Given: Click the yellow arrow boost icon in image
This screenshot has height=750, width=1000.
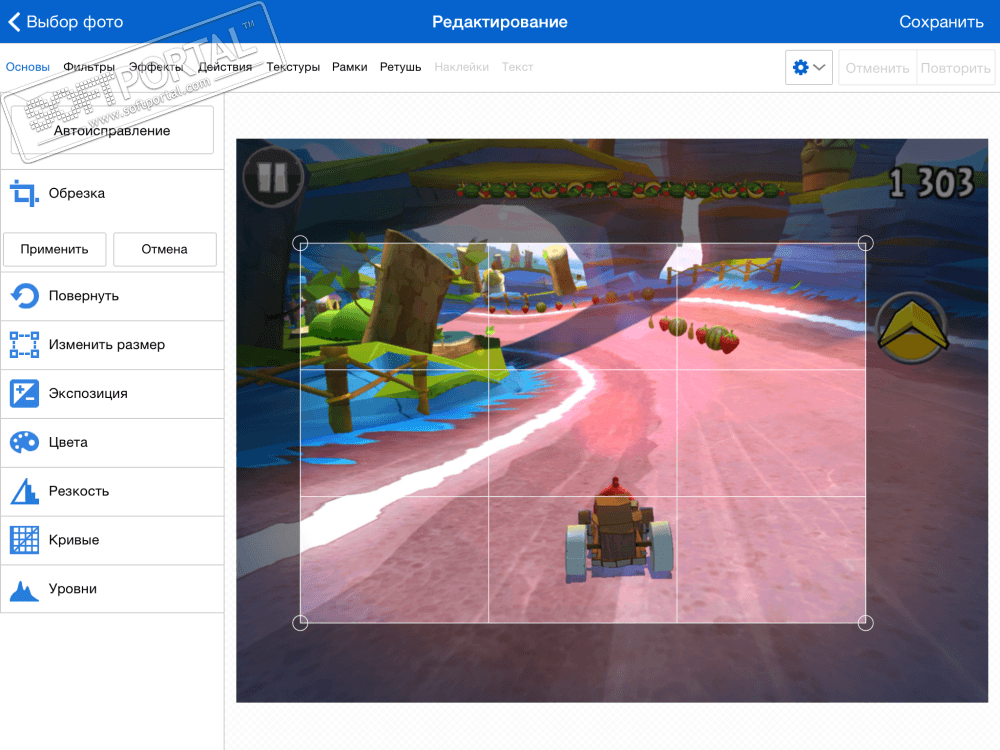Looking at the screenshot, I should (x=912, y=328).
